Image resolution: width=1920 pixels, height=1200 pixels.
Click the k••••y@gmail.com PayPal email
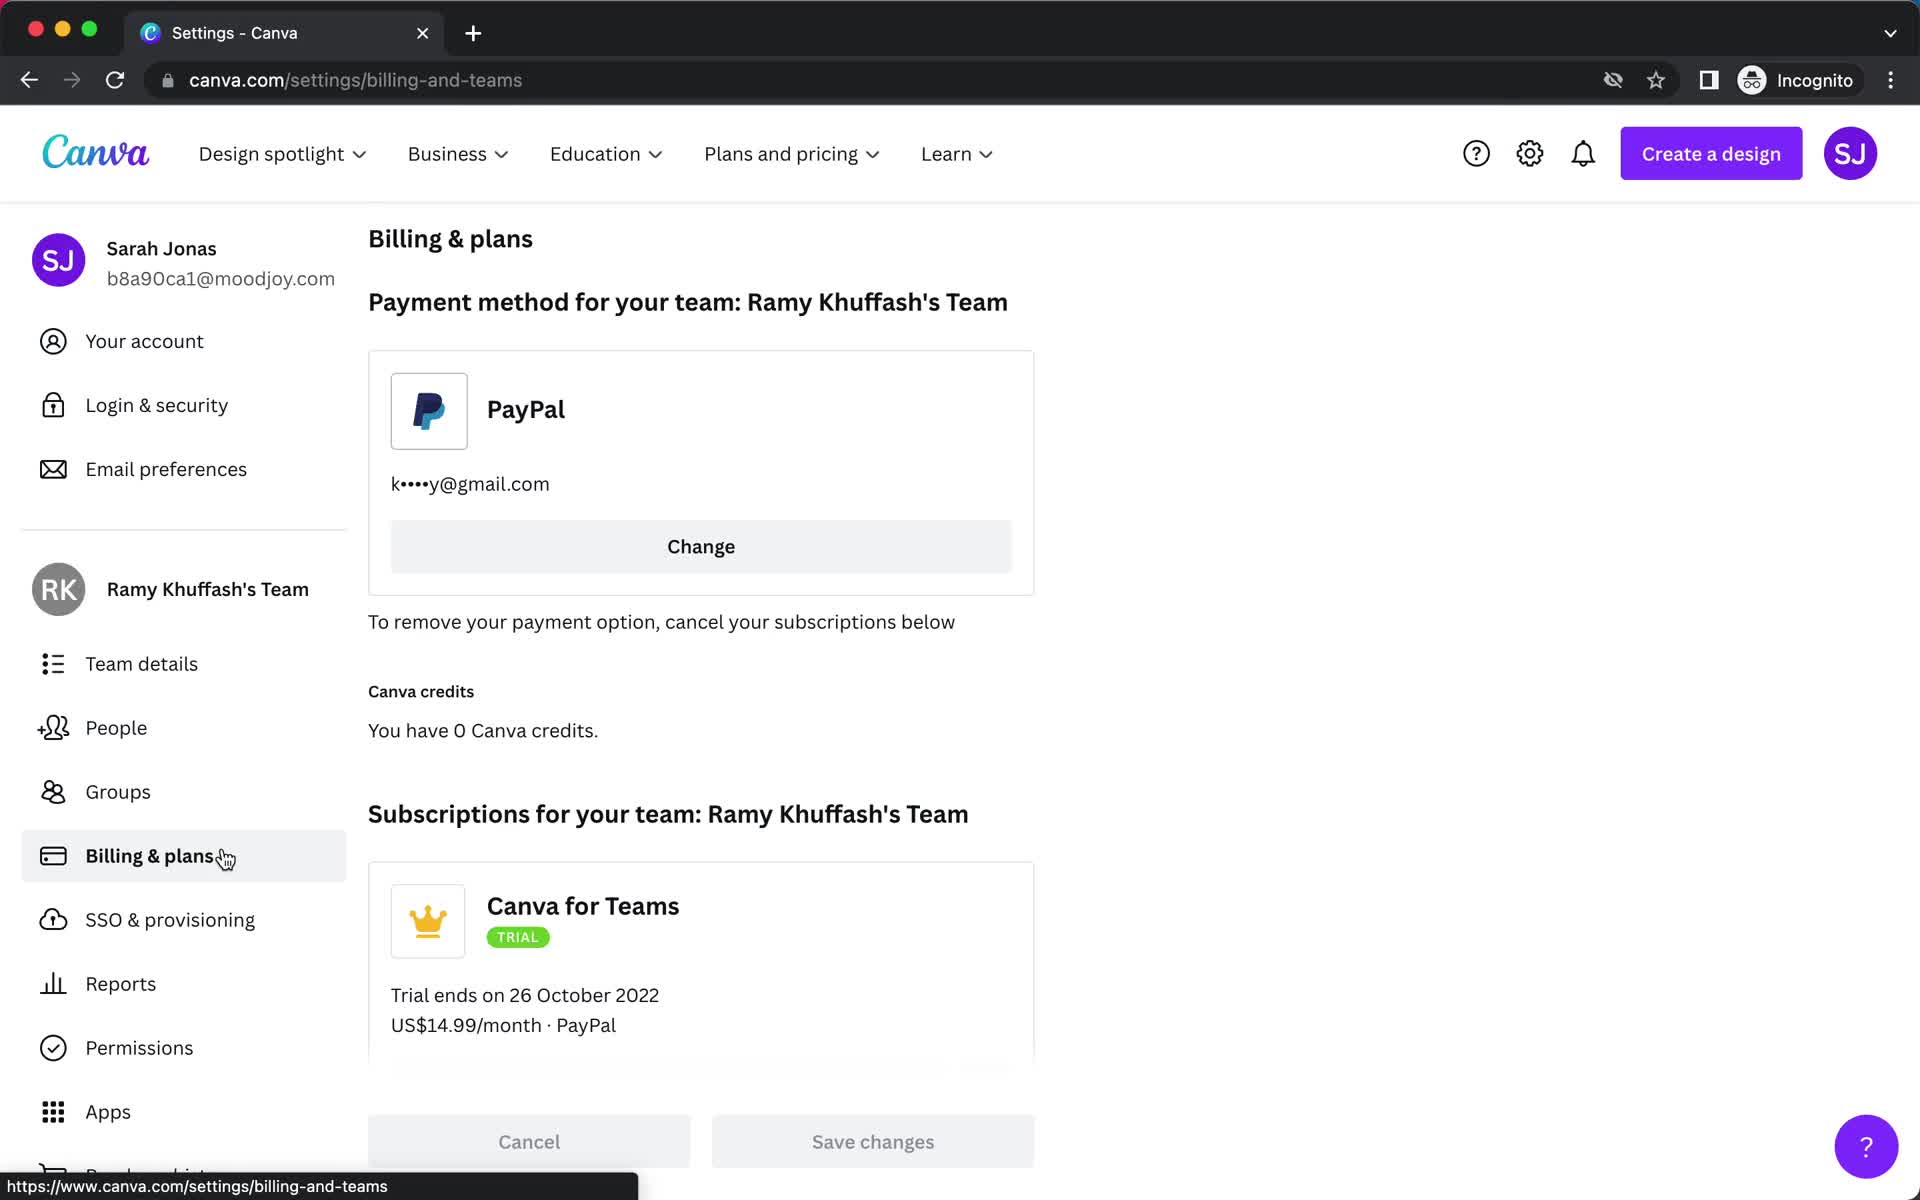coord(470,484)
